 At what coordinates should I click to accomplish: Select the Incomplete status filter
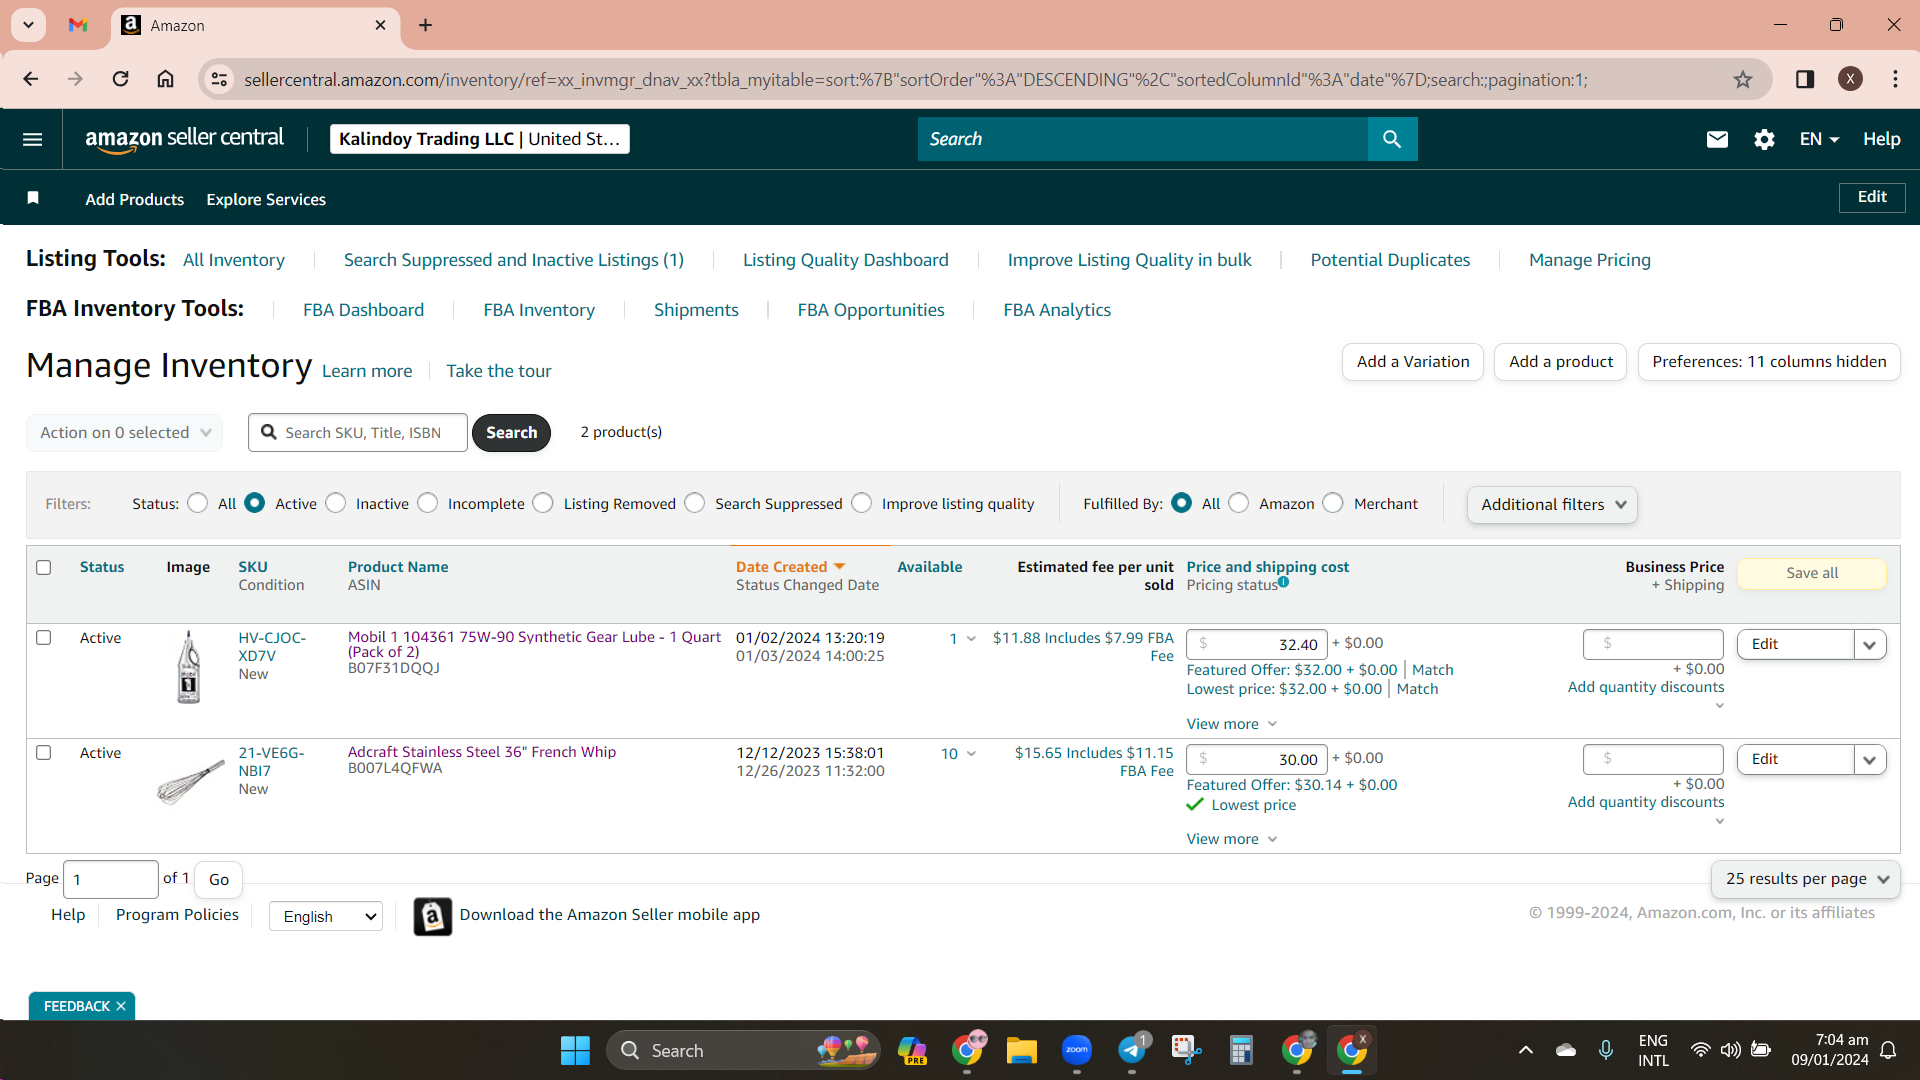tap(428, 503)
